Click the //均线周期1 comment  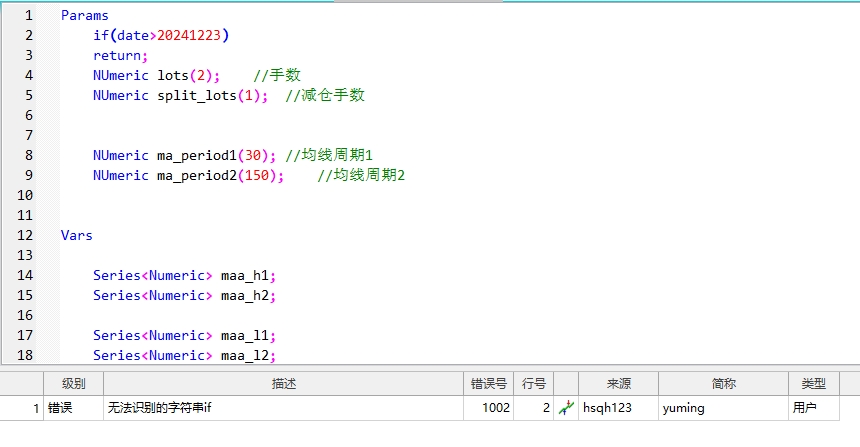(x=329, y=155)
